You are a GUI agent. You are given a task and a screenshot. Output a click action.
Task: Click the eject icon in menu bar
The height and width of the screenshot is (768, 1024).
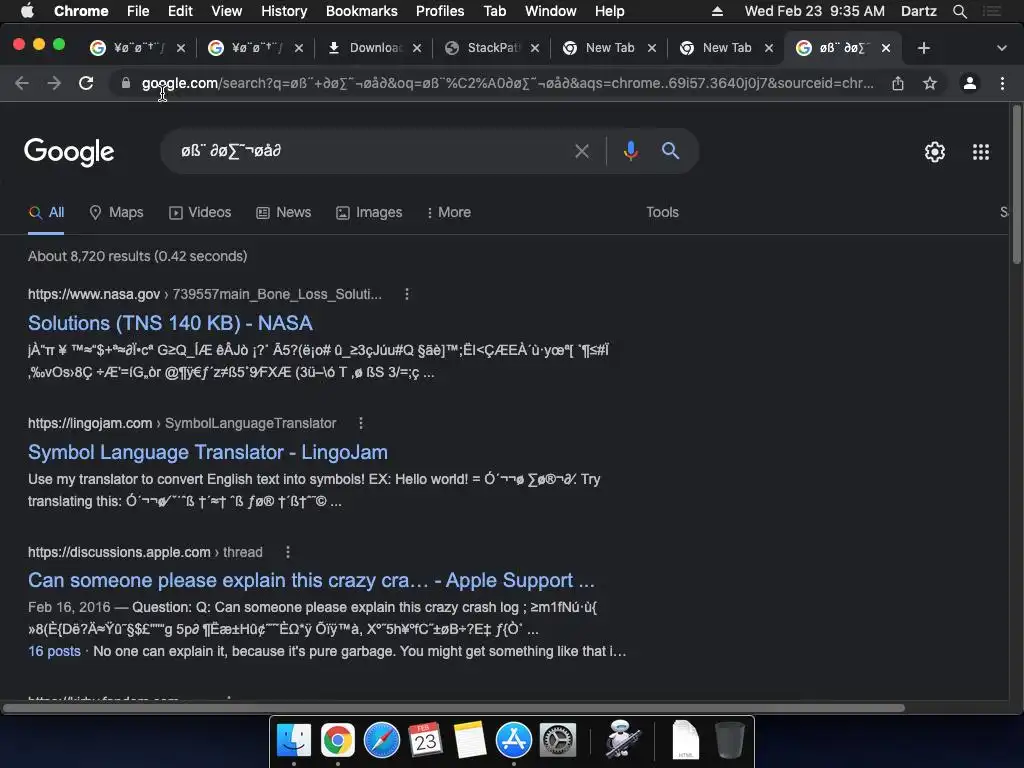click(717, 12)
